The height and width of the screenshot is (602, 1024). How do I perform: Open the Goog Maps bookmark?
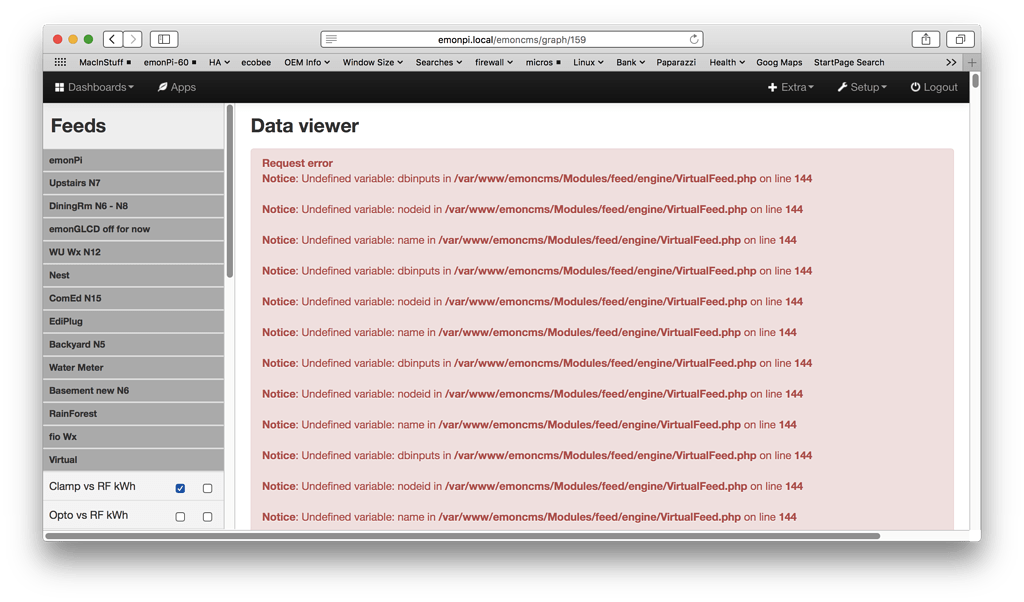point(779,62)
